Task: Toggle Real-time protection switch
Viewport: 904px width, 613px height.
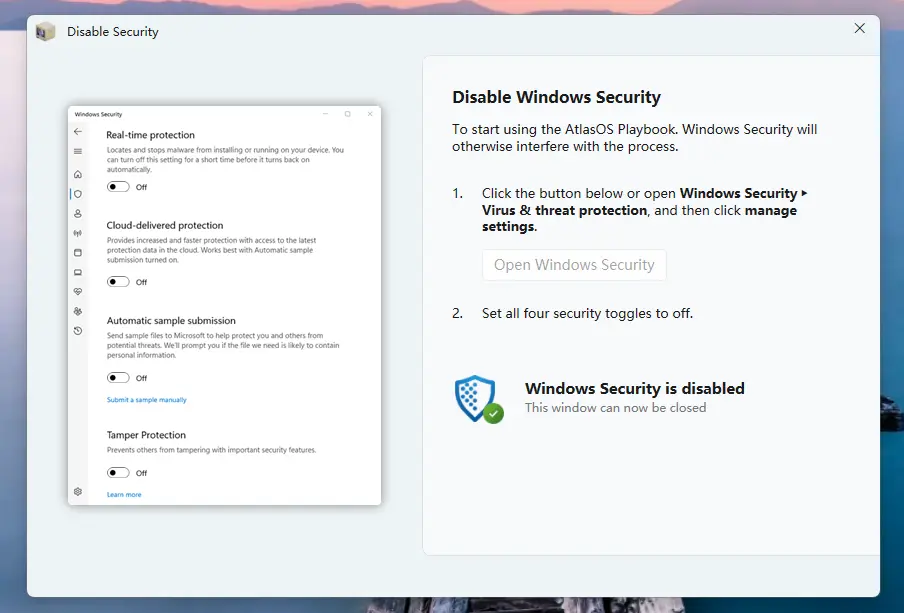Action: pos(118,187)
